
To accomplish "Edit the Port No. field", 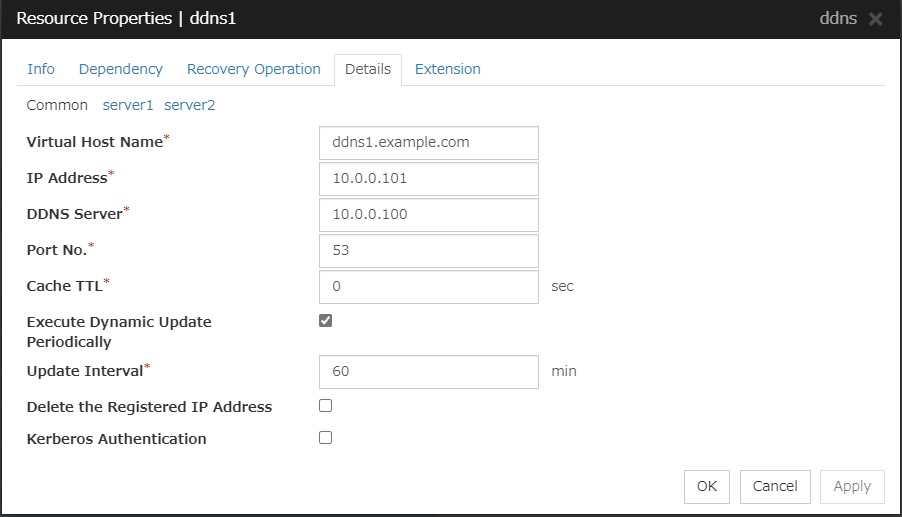I will tap(428, 250).
